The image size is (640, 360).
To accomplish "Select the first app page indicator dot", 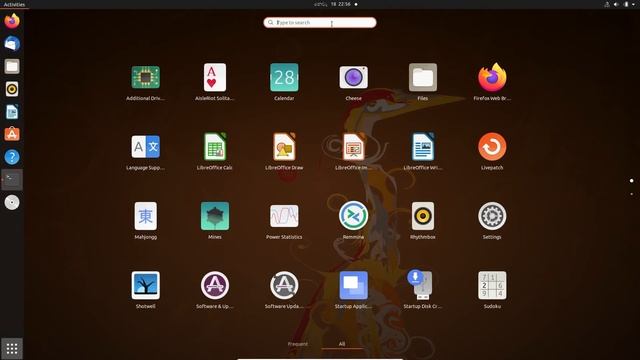I will pyautogui.click(x=631, y=180).
